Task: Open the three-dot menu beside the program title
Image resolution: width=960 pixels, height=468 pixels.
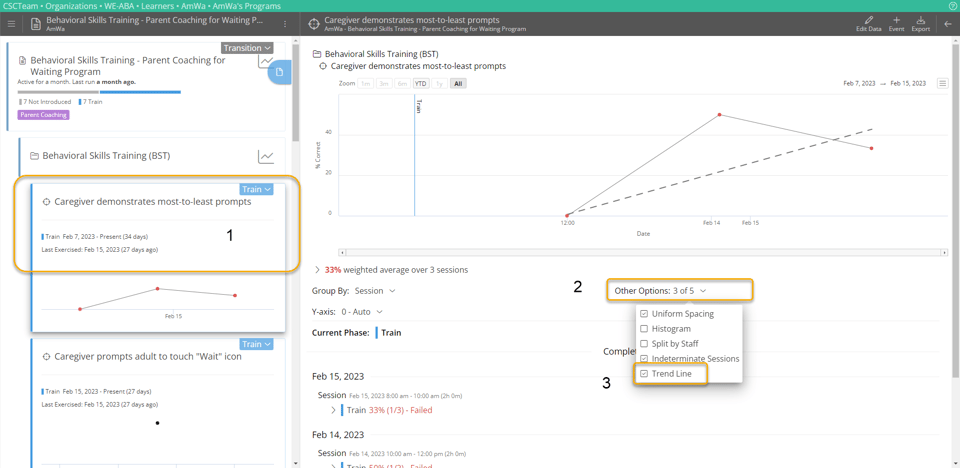Action: tap(285, 24)
